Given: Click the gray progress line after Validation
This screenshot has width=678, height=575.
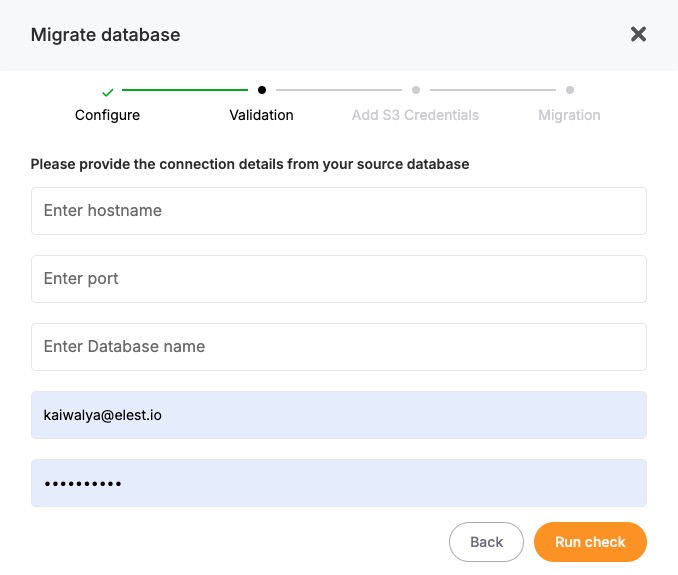Looking at the screenshot, I should [x=339, y=90].
